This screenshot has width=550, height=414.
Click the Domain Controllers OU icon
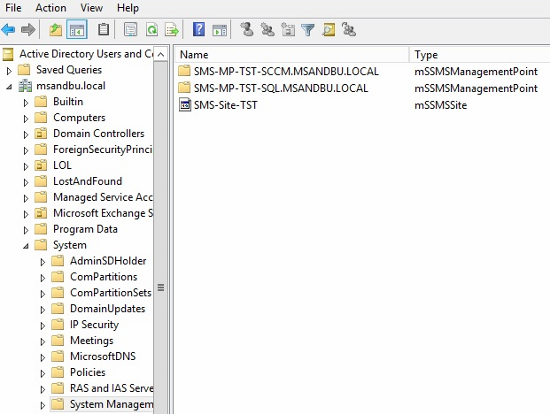click(x=41, y=133)
